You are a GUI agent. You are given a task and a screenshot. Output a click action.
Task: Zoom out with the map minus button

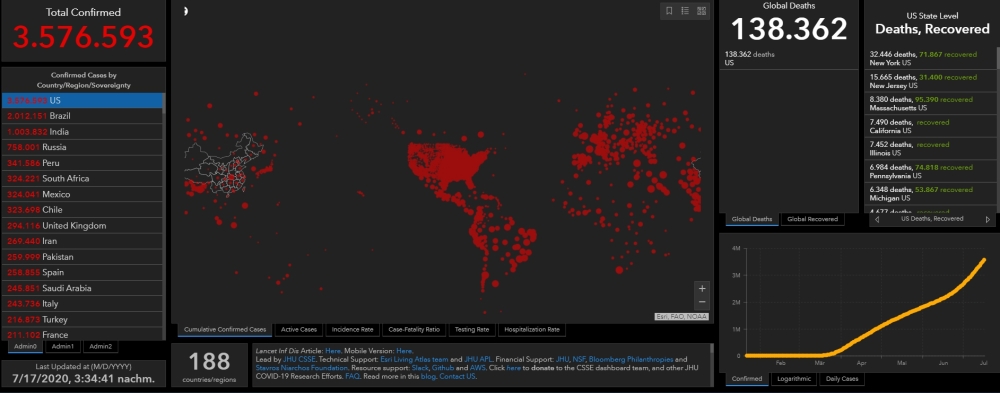702,302
